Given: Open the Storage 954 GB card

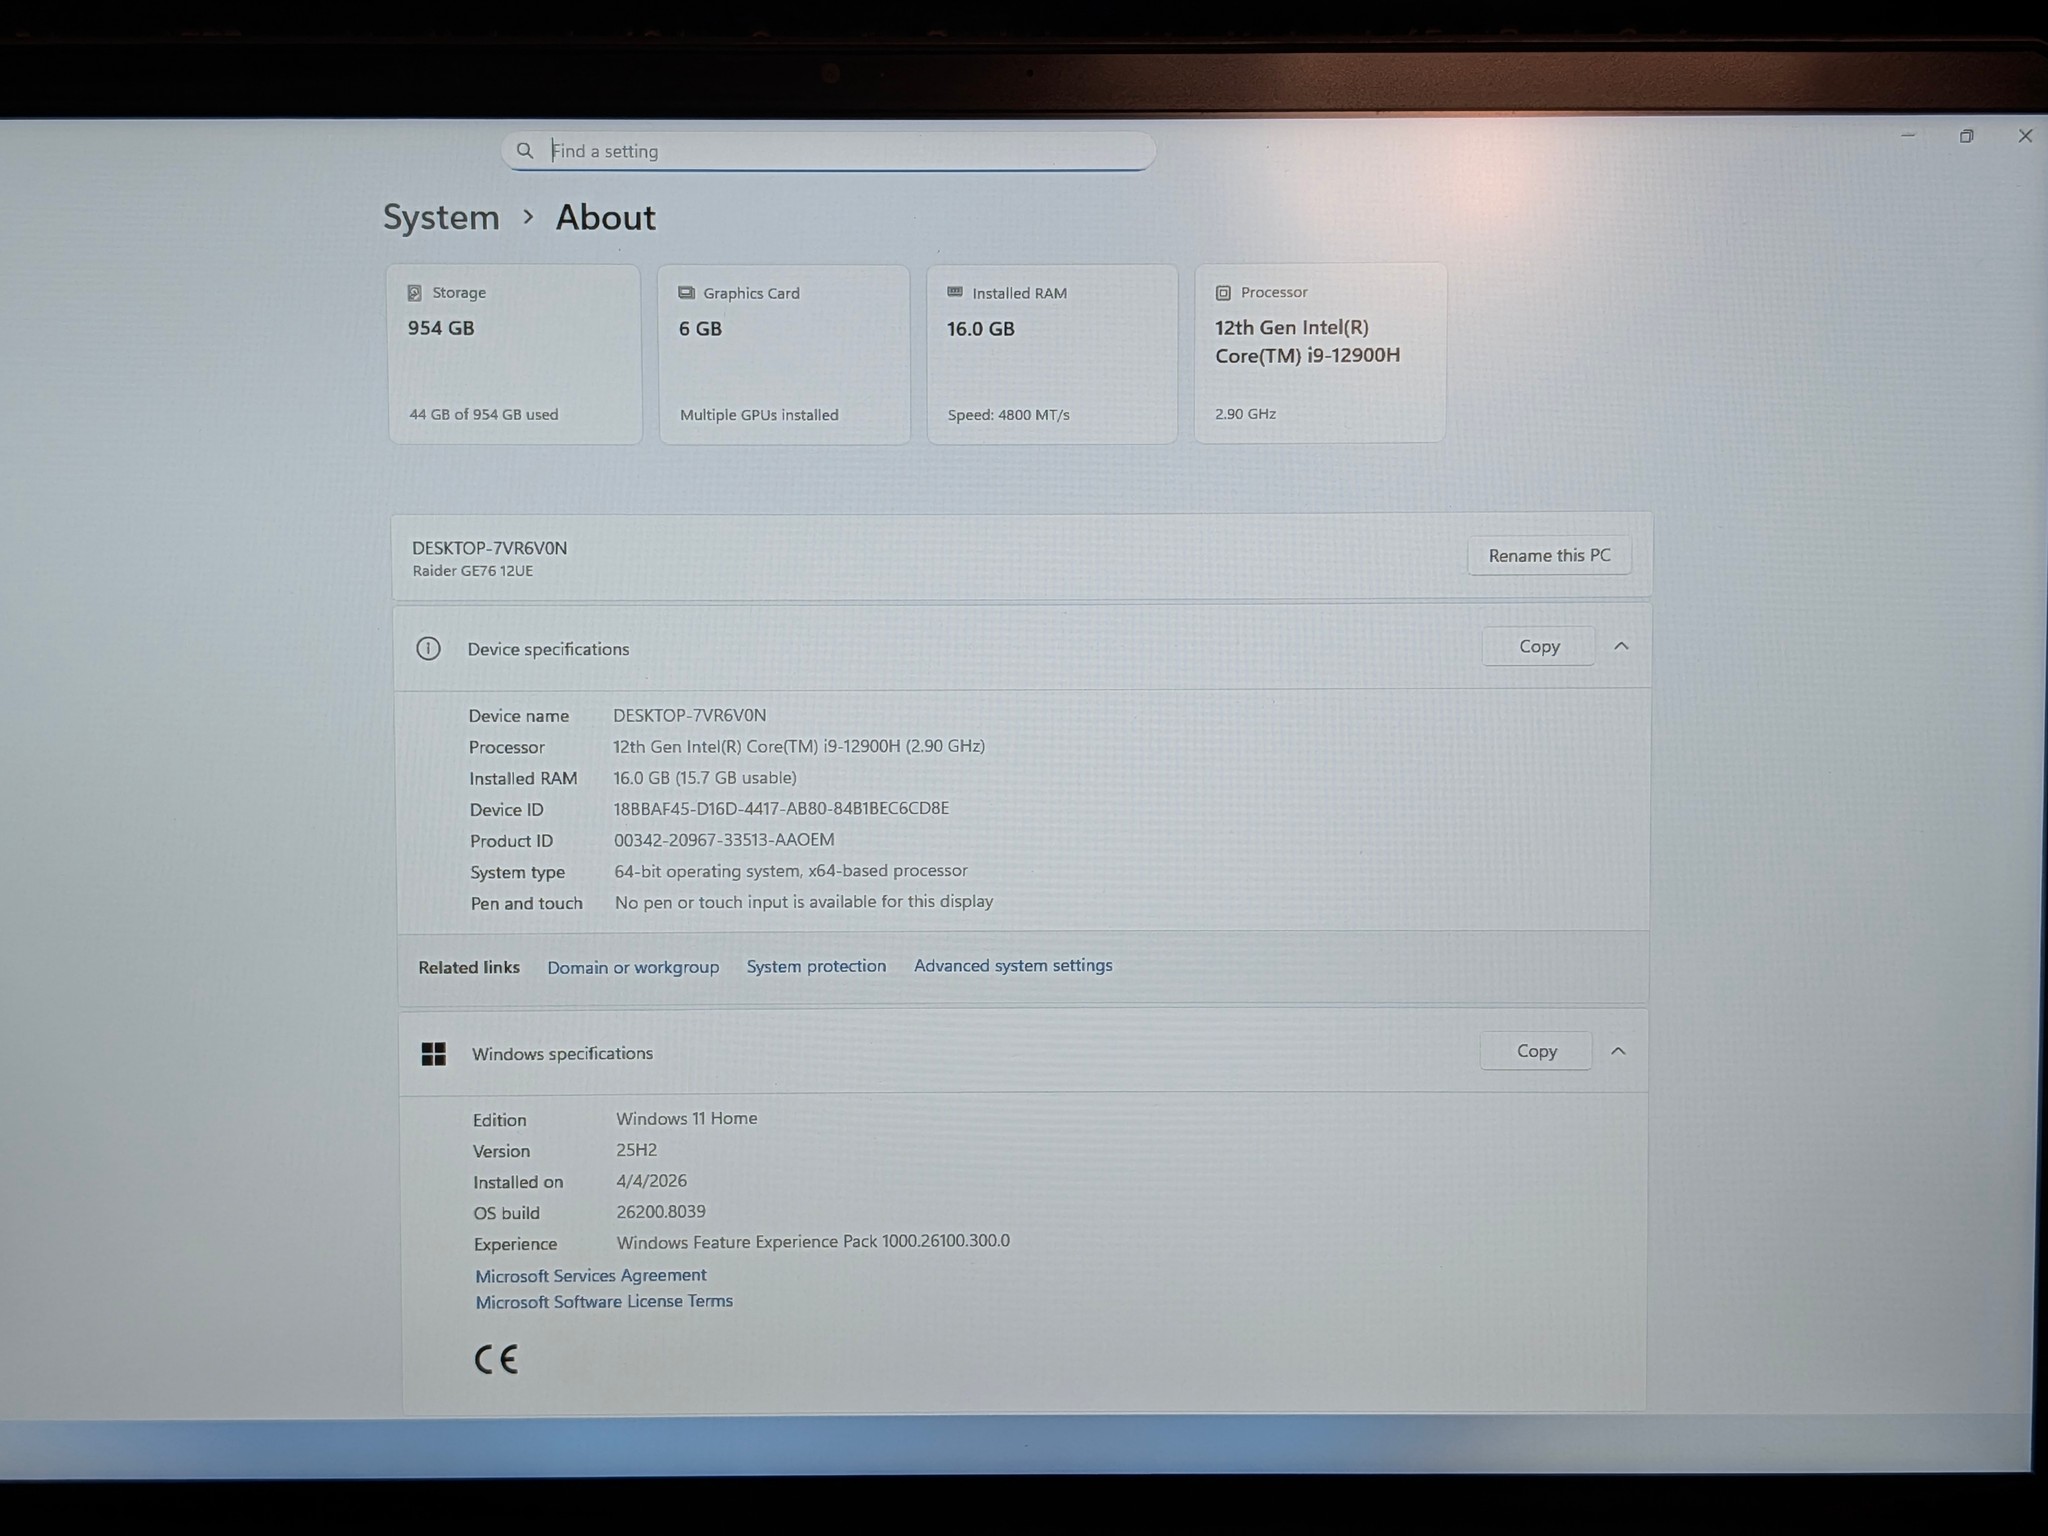Looking at the screenshot, I should tap(514, 354).
